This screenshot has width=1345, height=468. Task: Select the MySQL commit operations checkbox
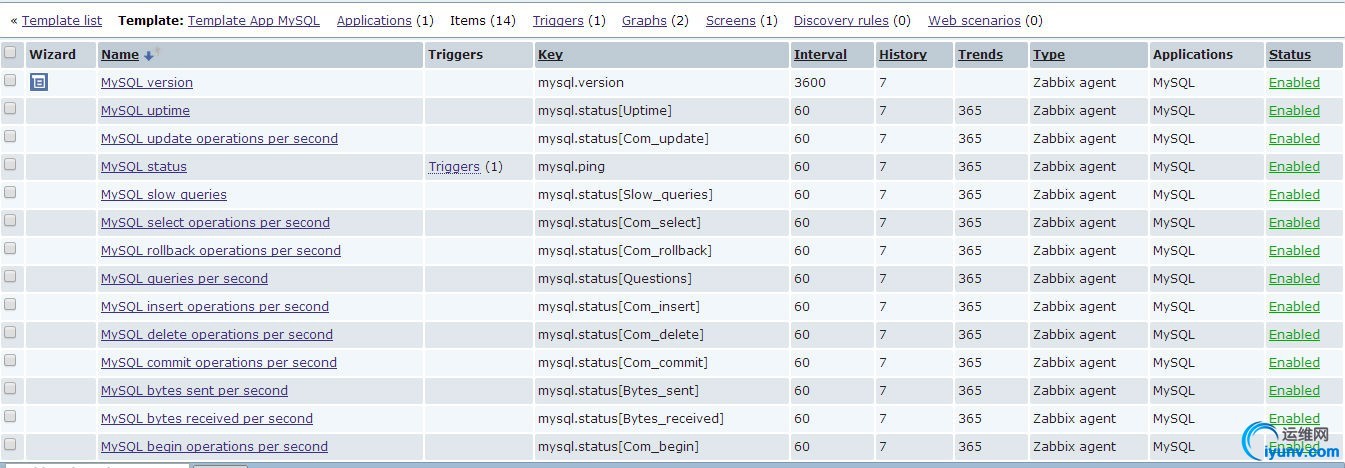pyautogui.click(x=10, y=360)
